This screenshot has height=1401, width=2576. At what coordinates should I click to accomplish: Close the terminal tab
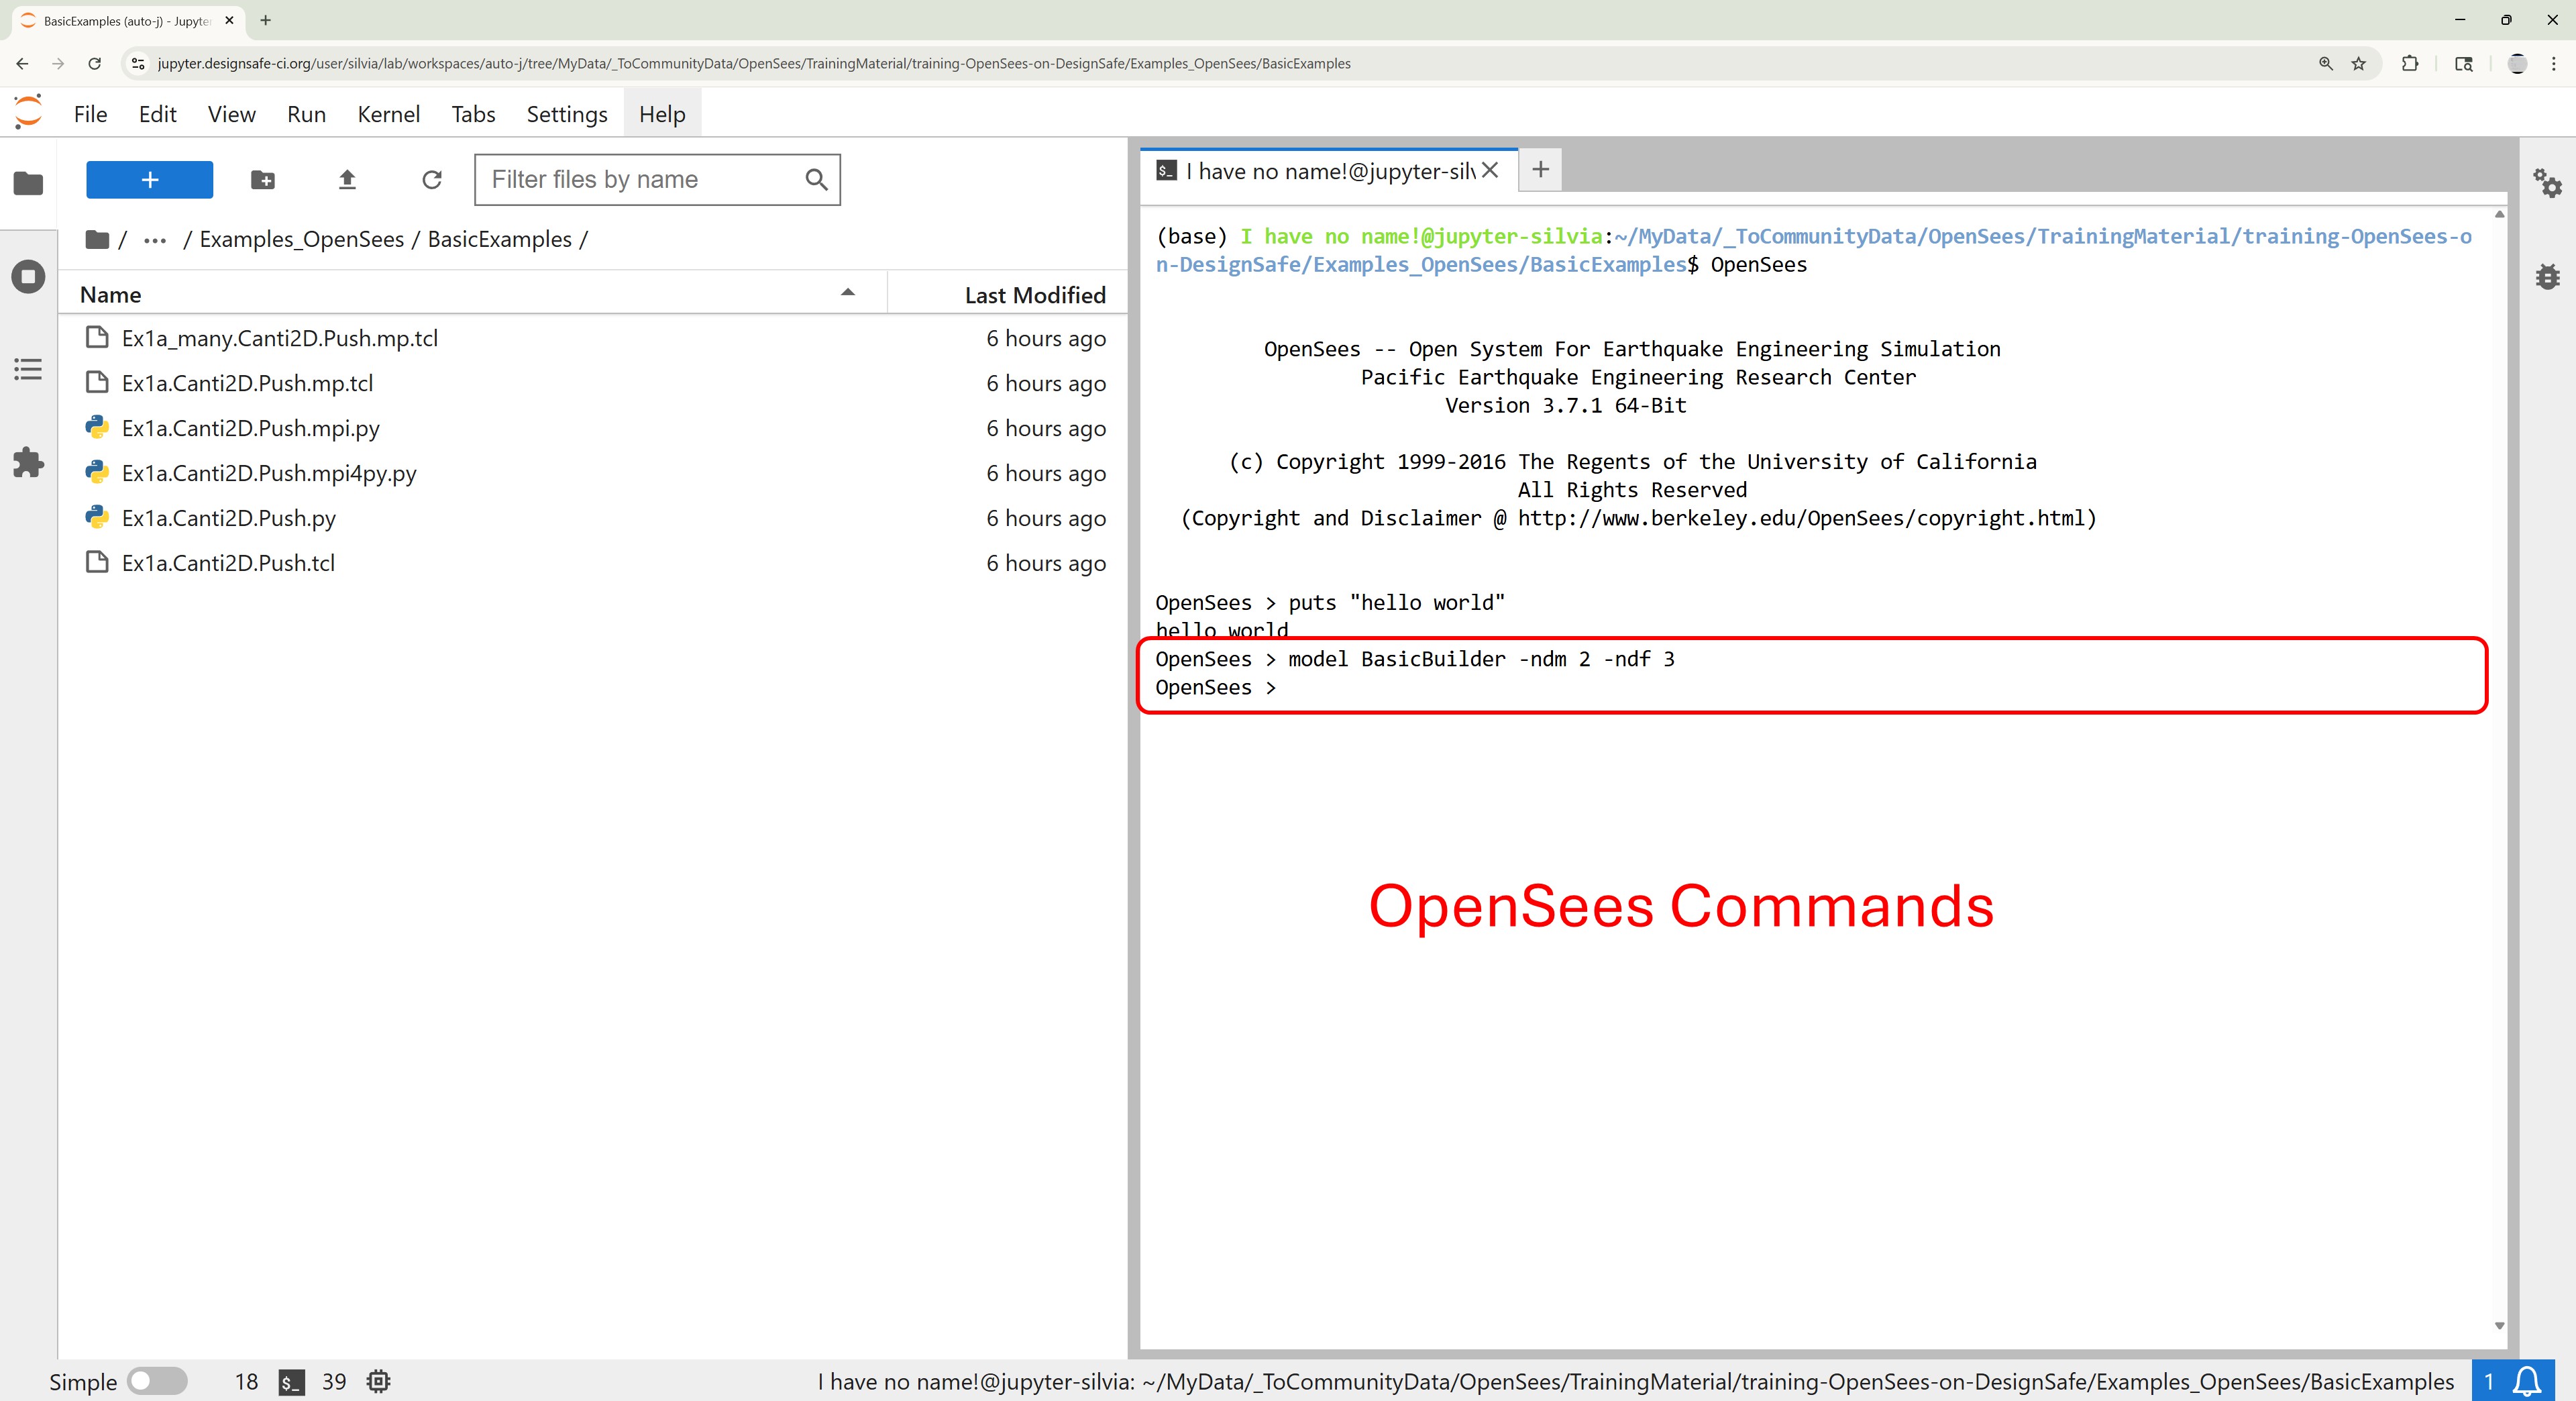pyautogui.click(x=1490, y=170)
